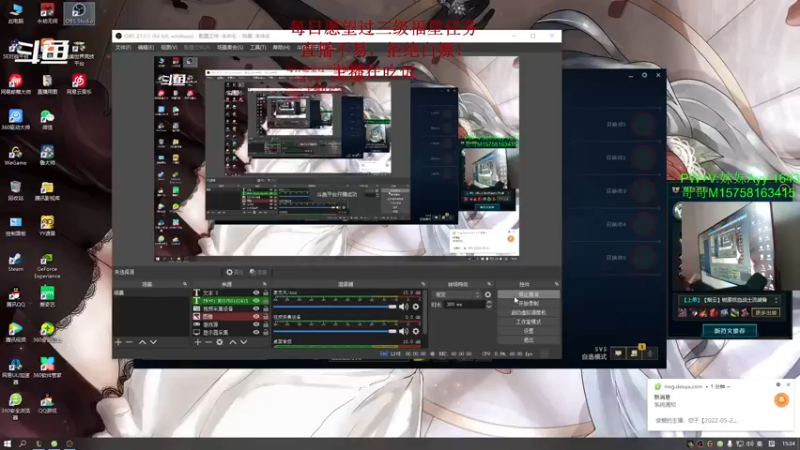Open settings gear in game client window
The width and height of the screenshot is (800, 450).
point(644,75)
